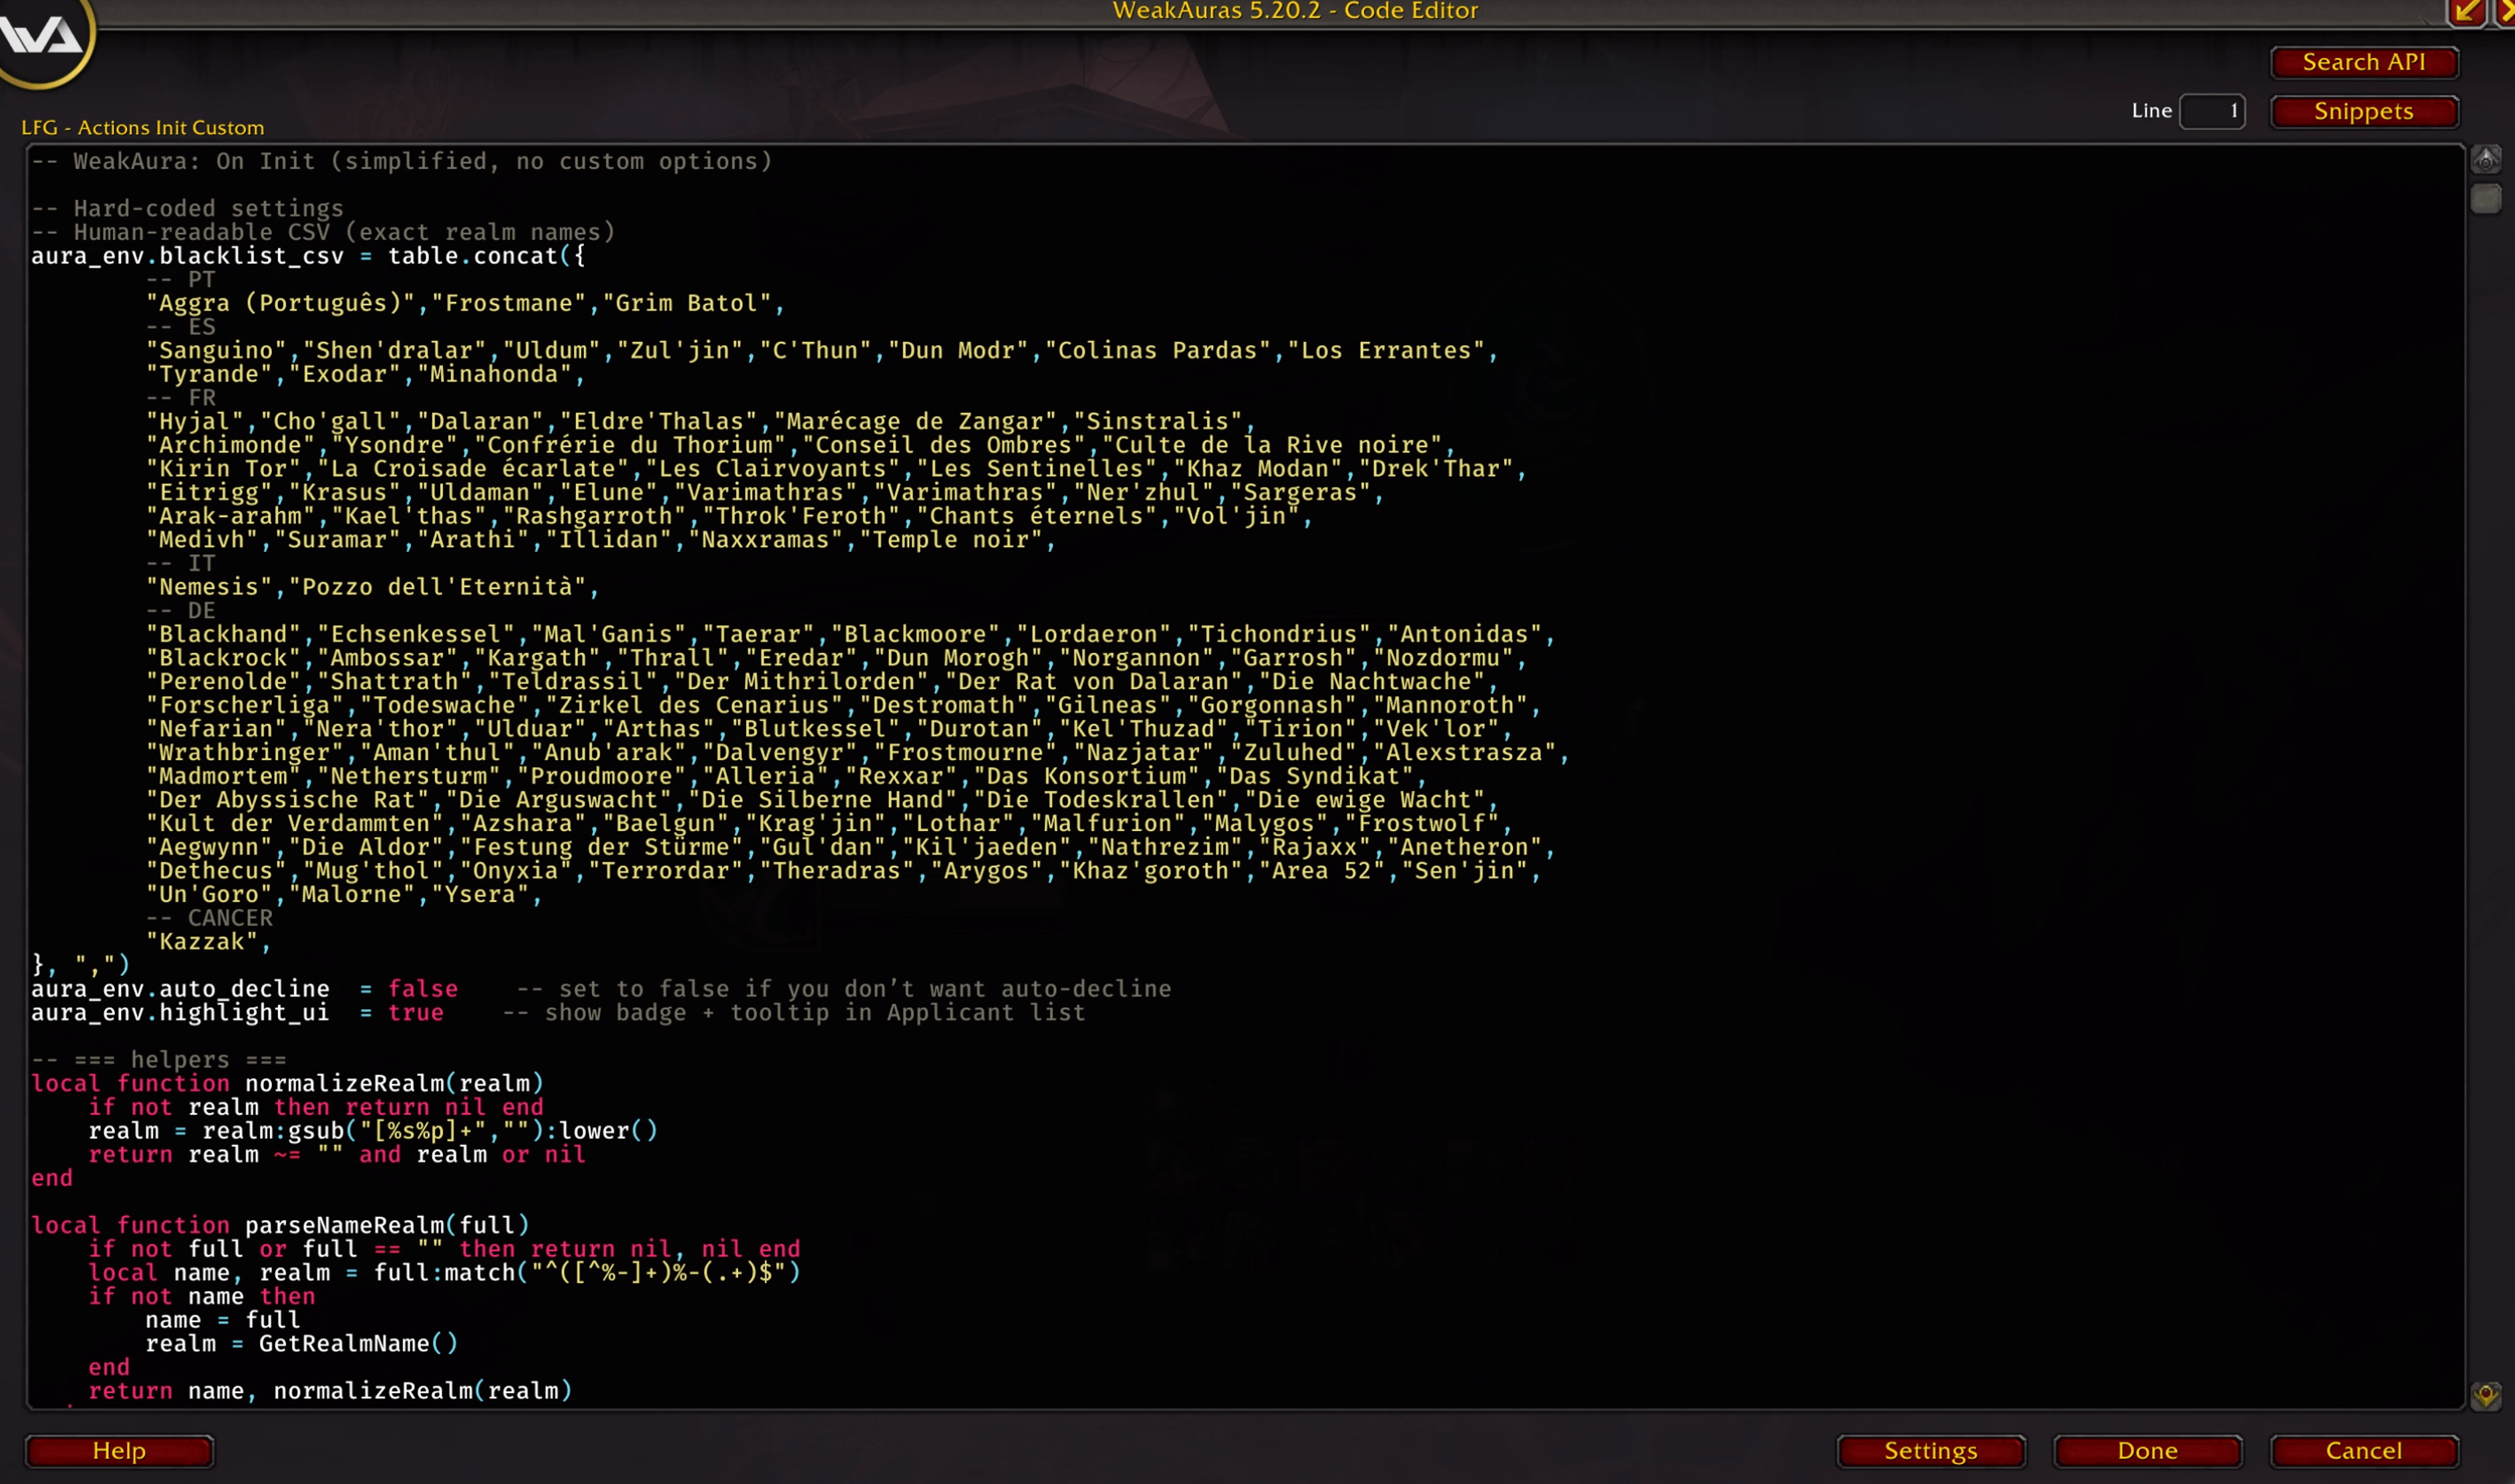The height and width of the screenshot is (1484, 2515).
Task: Focus the Line number input field
Action: [x=2212, y=111]
